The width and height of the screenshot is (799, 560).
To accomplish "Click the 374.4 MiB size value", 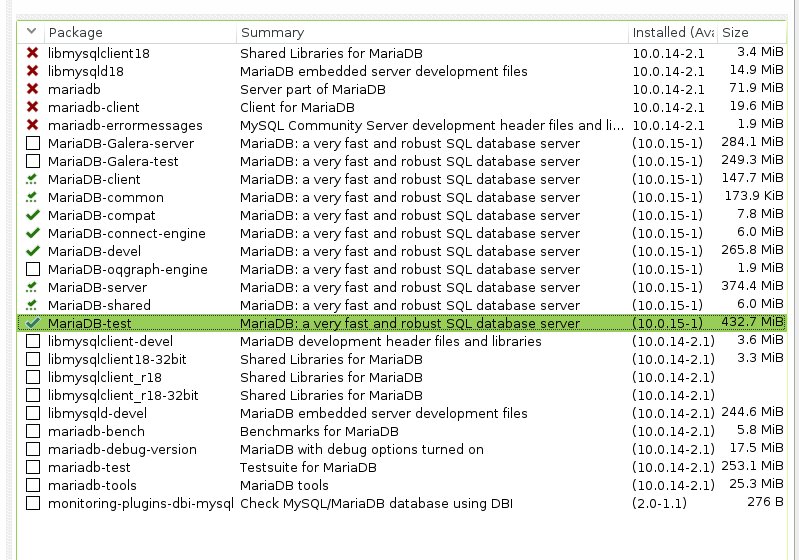I will point(752,286).
